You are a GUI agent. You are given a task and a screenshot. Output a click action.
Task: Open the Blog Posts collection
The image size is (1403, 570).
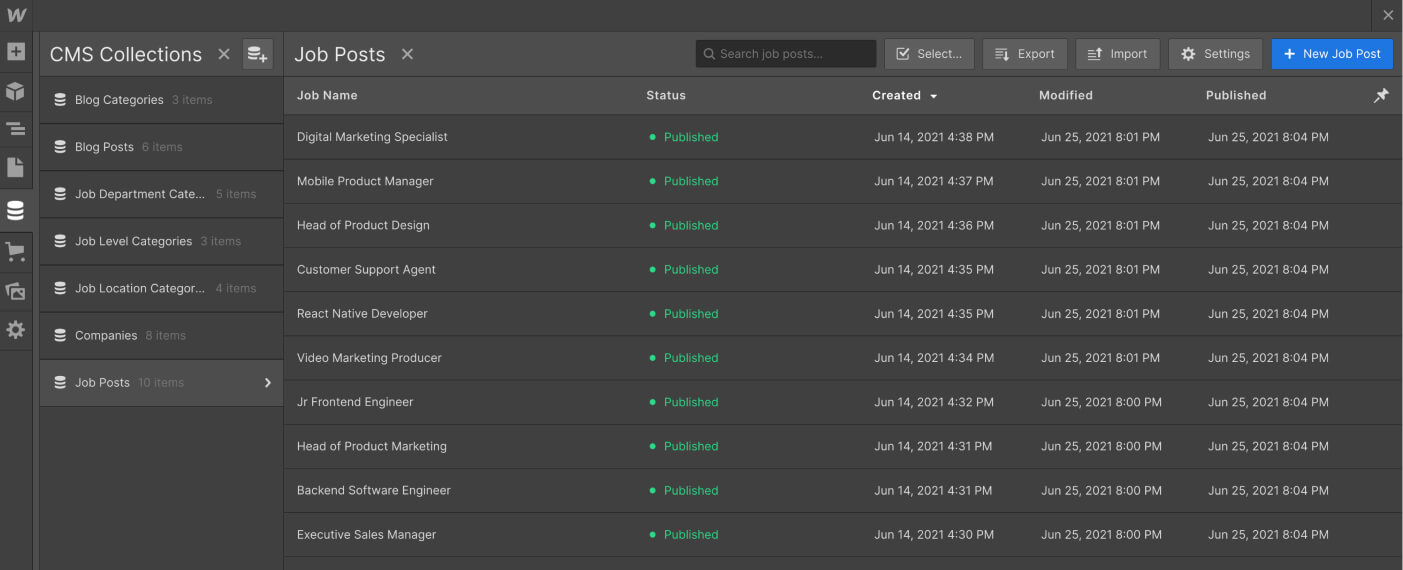pyautogui.click(x=161, y=147)
